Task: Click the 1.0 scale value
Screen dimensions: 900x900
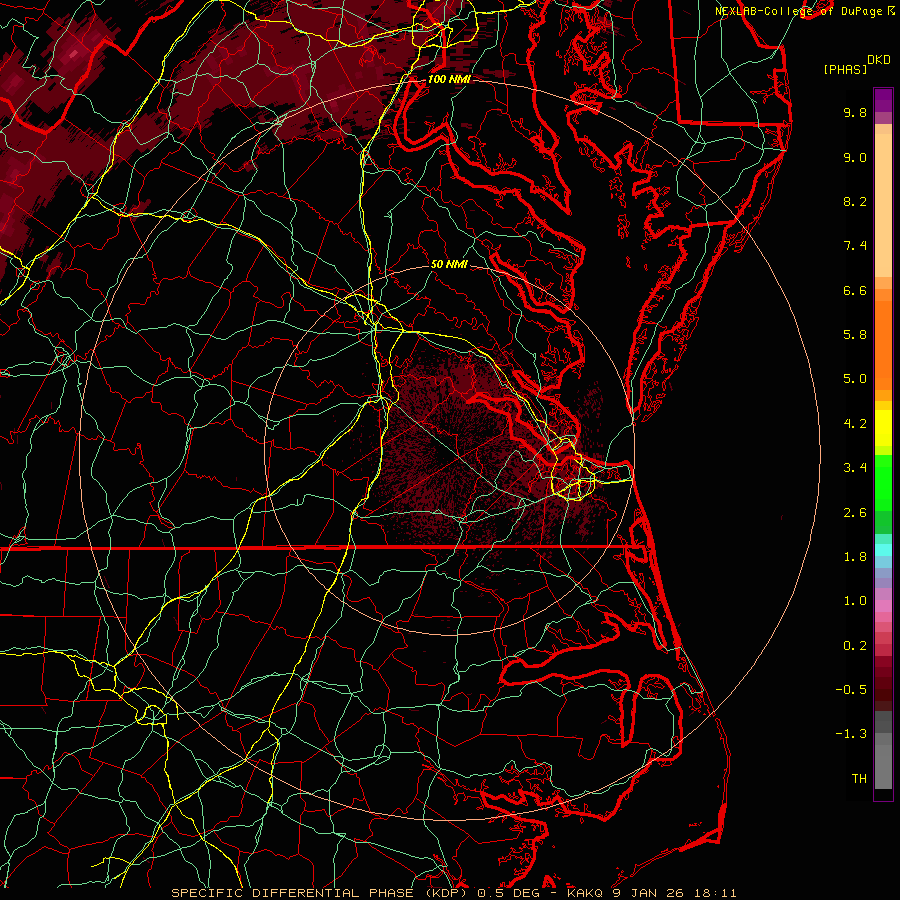Action: pos(855,601)
